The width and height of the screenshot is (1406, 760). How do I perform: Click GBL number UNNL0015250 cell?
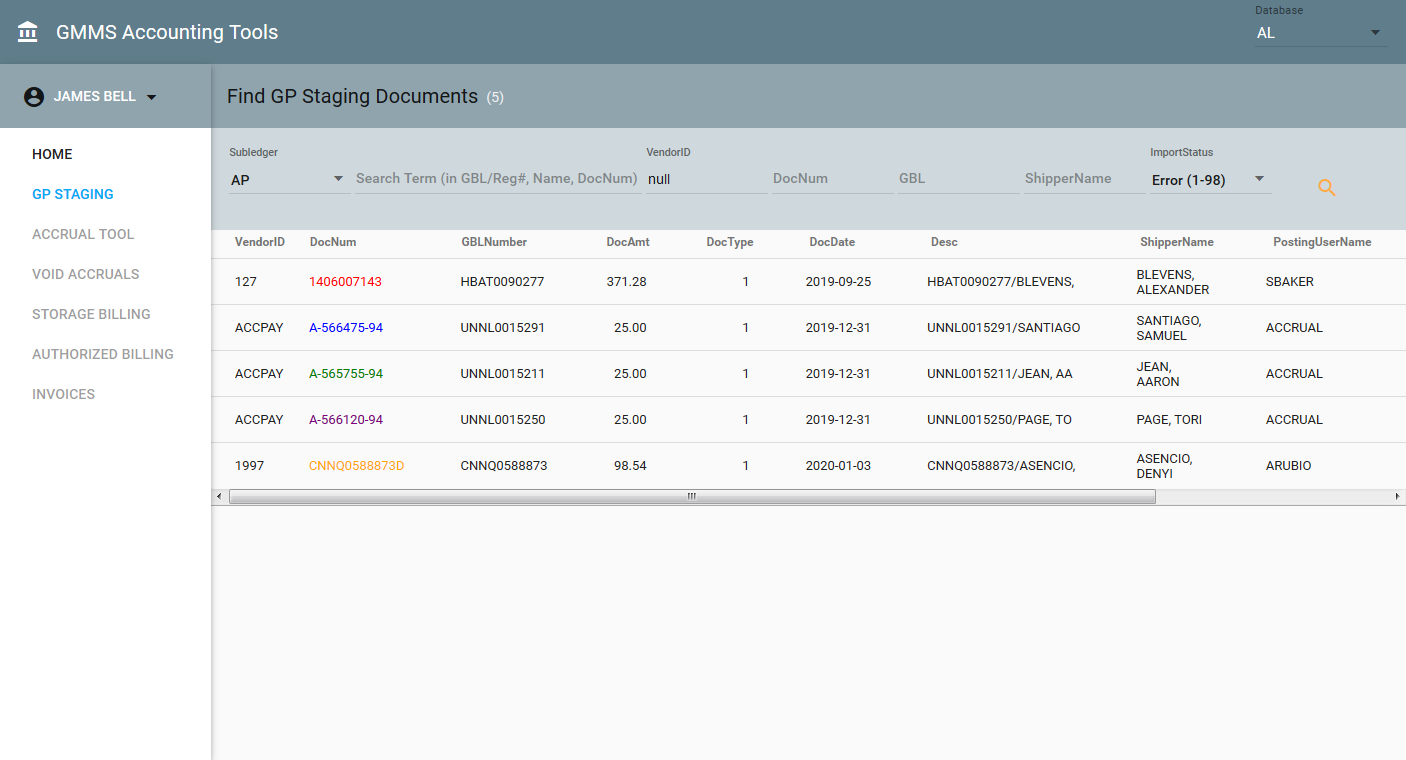(503, 420)
